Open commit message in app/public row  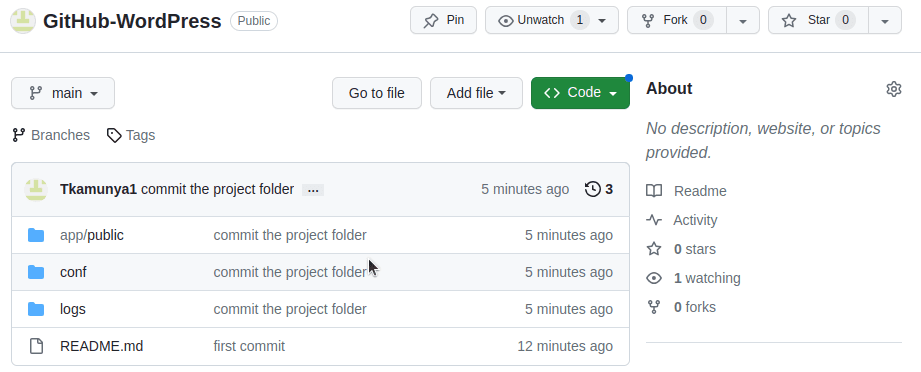tap(290, 235)
